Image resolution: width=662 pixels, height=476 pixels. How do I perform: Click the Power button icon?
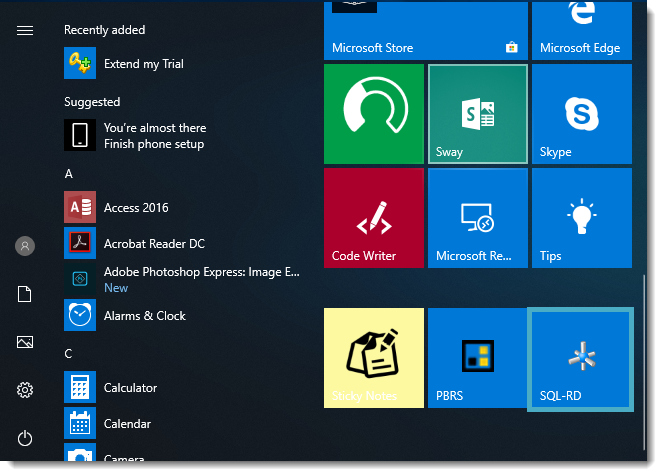(25, 438)
